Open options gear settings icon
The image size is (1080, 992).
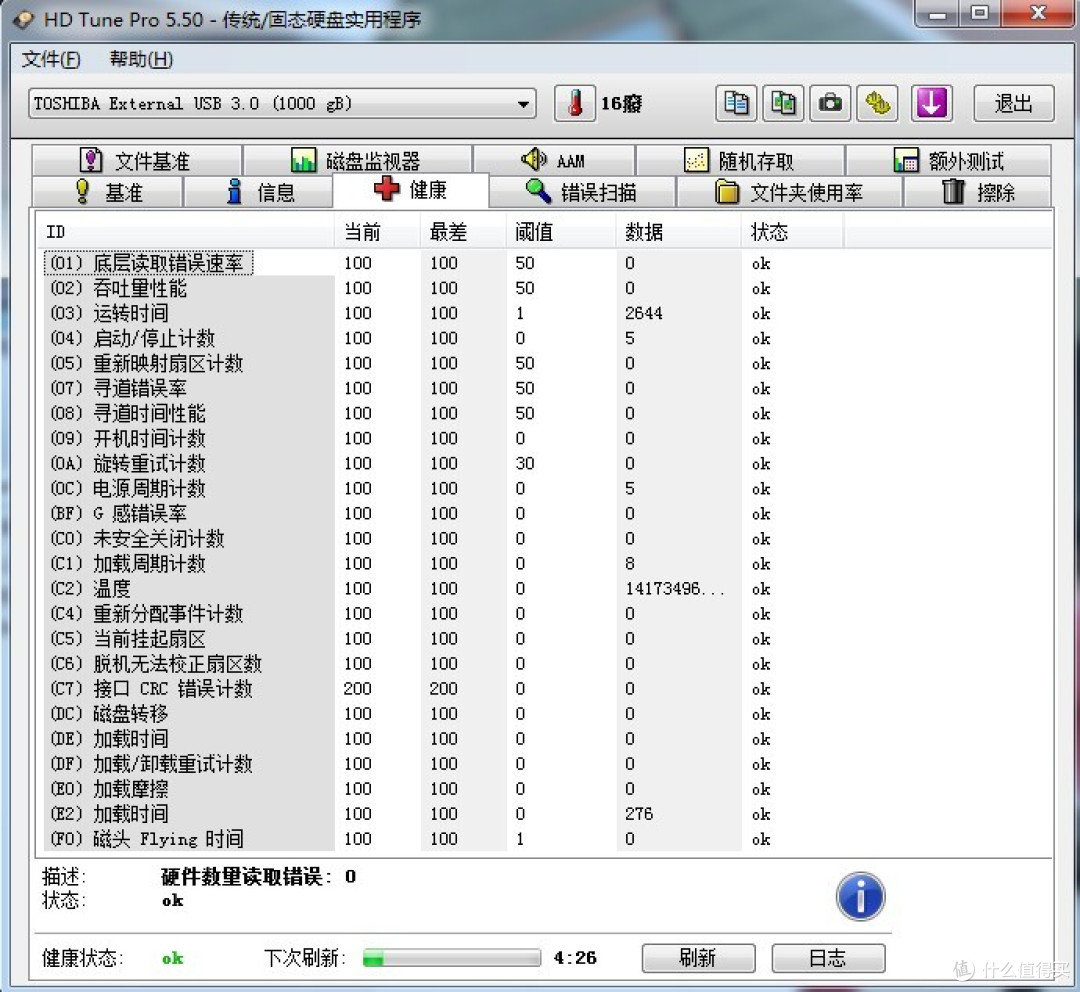[x=878, y=104]
